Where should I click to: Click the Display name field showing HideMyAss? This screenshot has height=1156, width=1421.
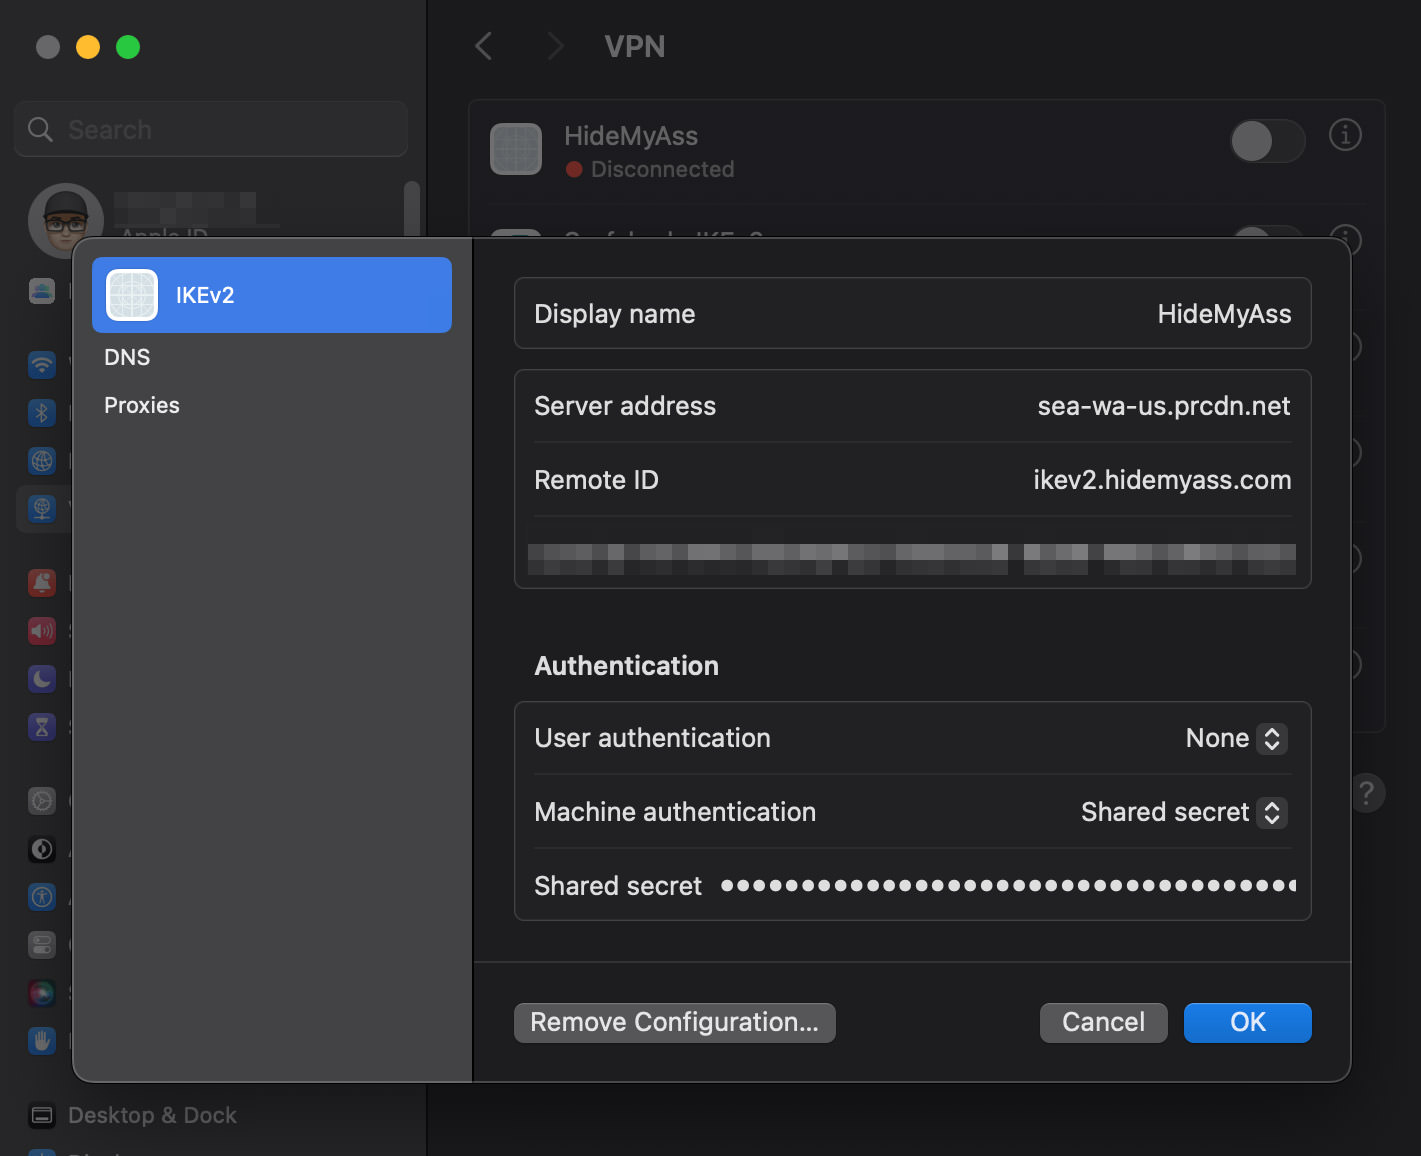tap(912, 314)
